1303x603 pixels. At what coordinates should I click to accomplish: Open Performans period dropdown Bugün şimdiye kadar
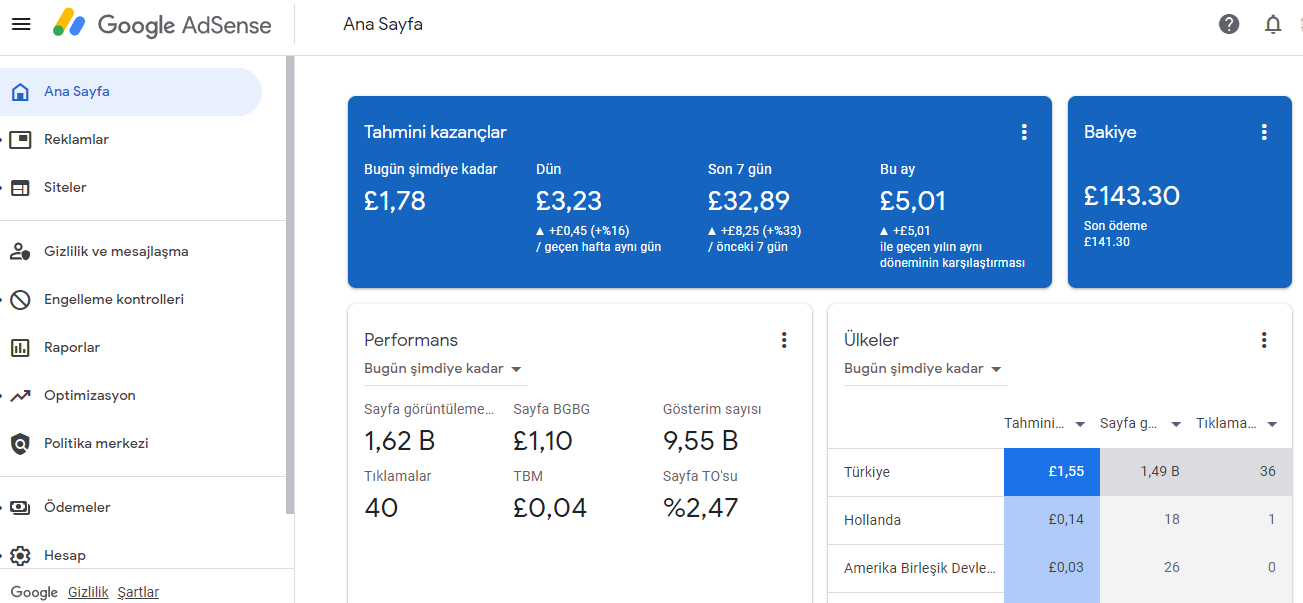(445, 369)
